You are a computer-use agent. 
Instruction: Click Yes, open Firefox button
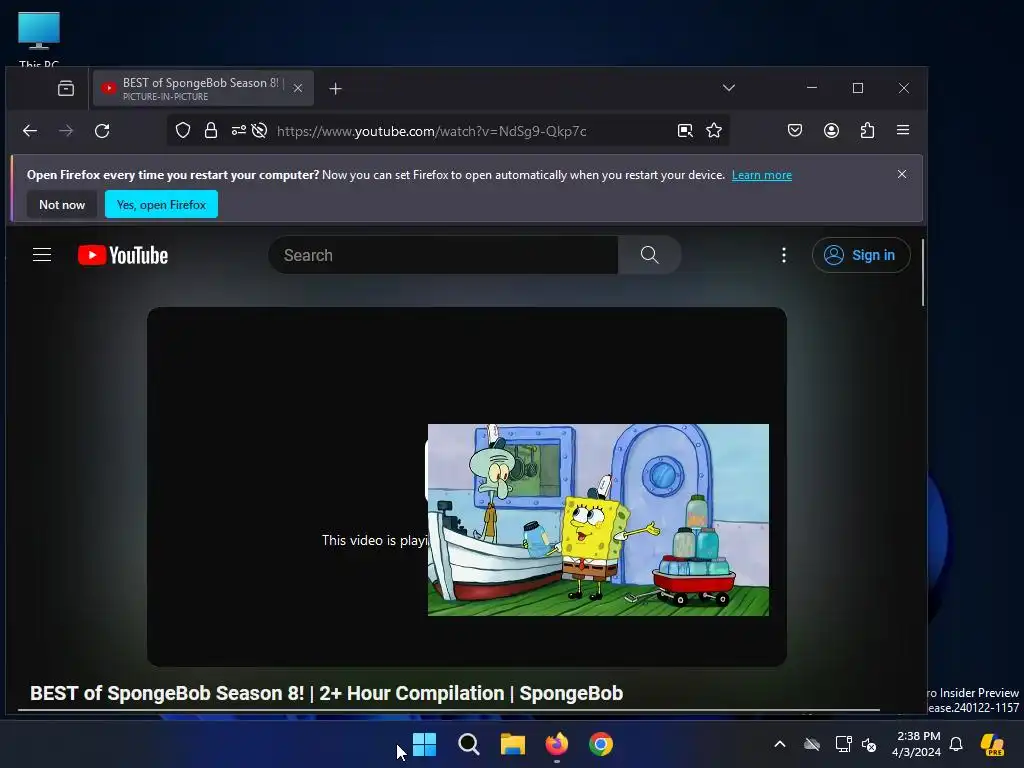tap(161, 204)
